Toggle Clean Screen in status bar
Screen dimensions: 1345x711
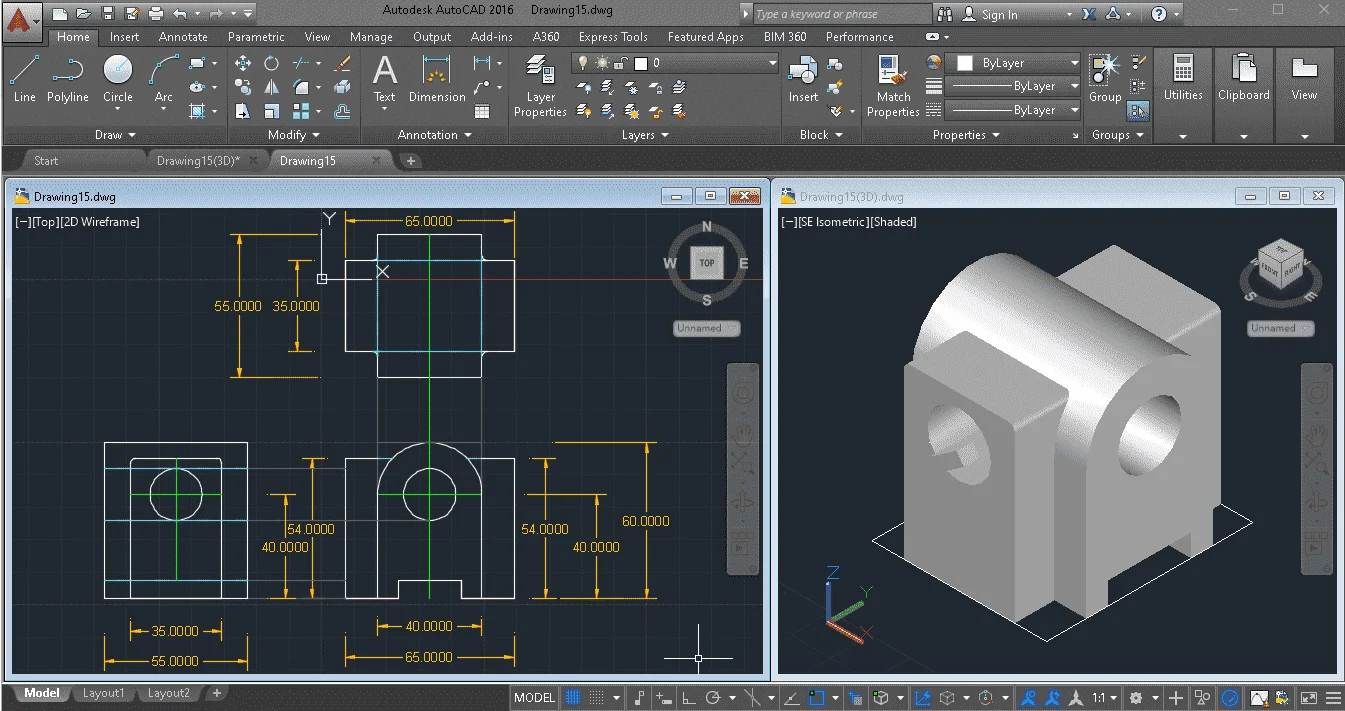click(1309, 698)
